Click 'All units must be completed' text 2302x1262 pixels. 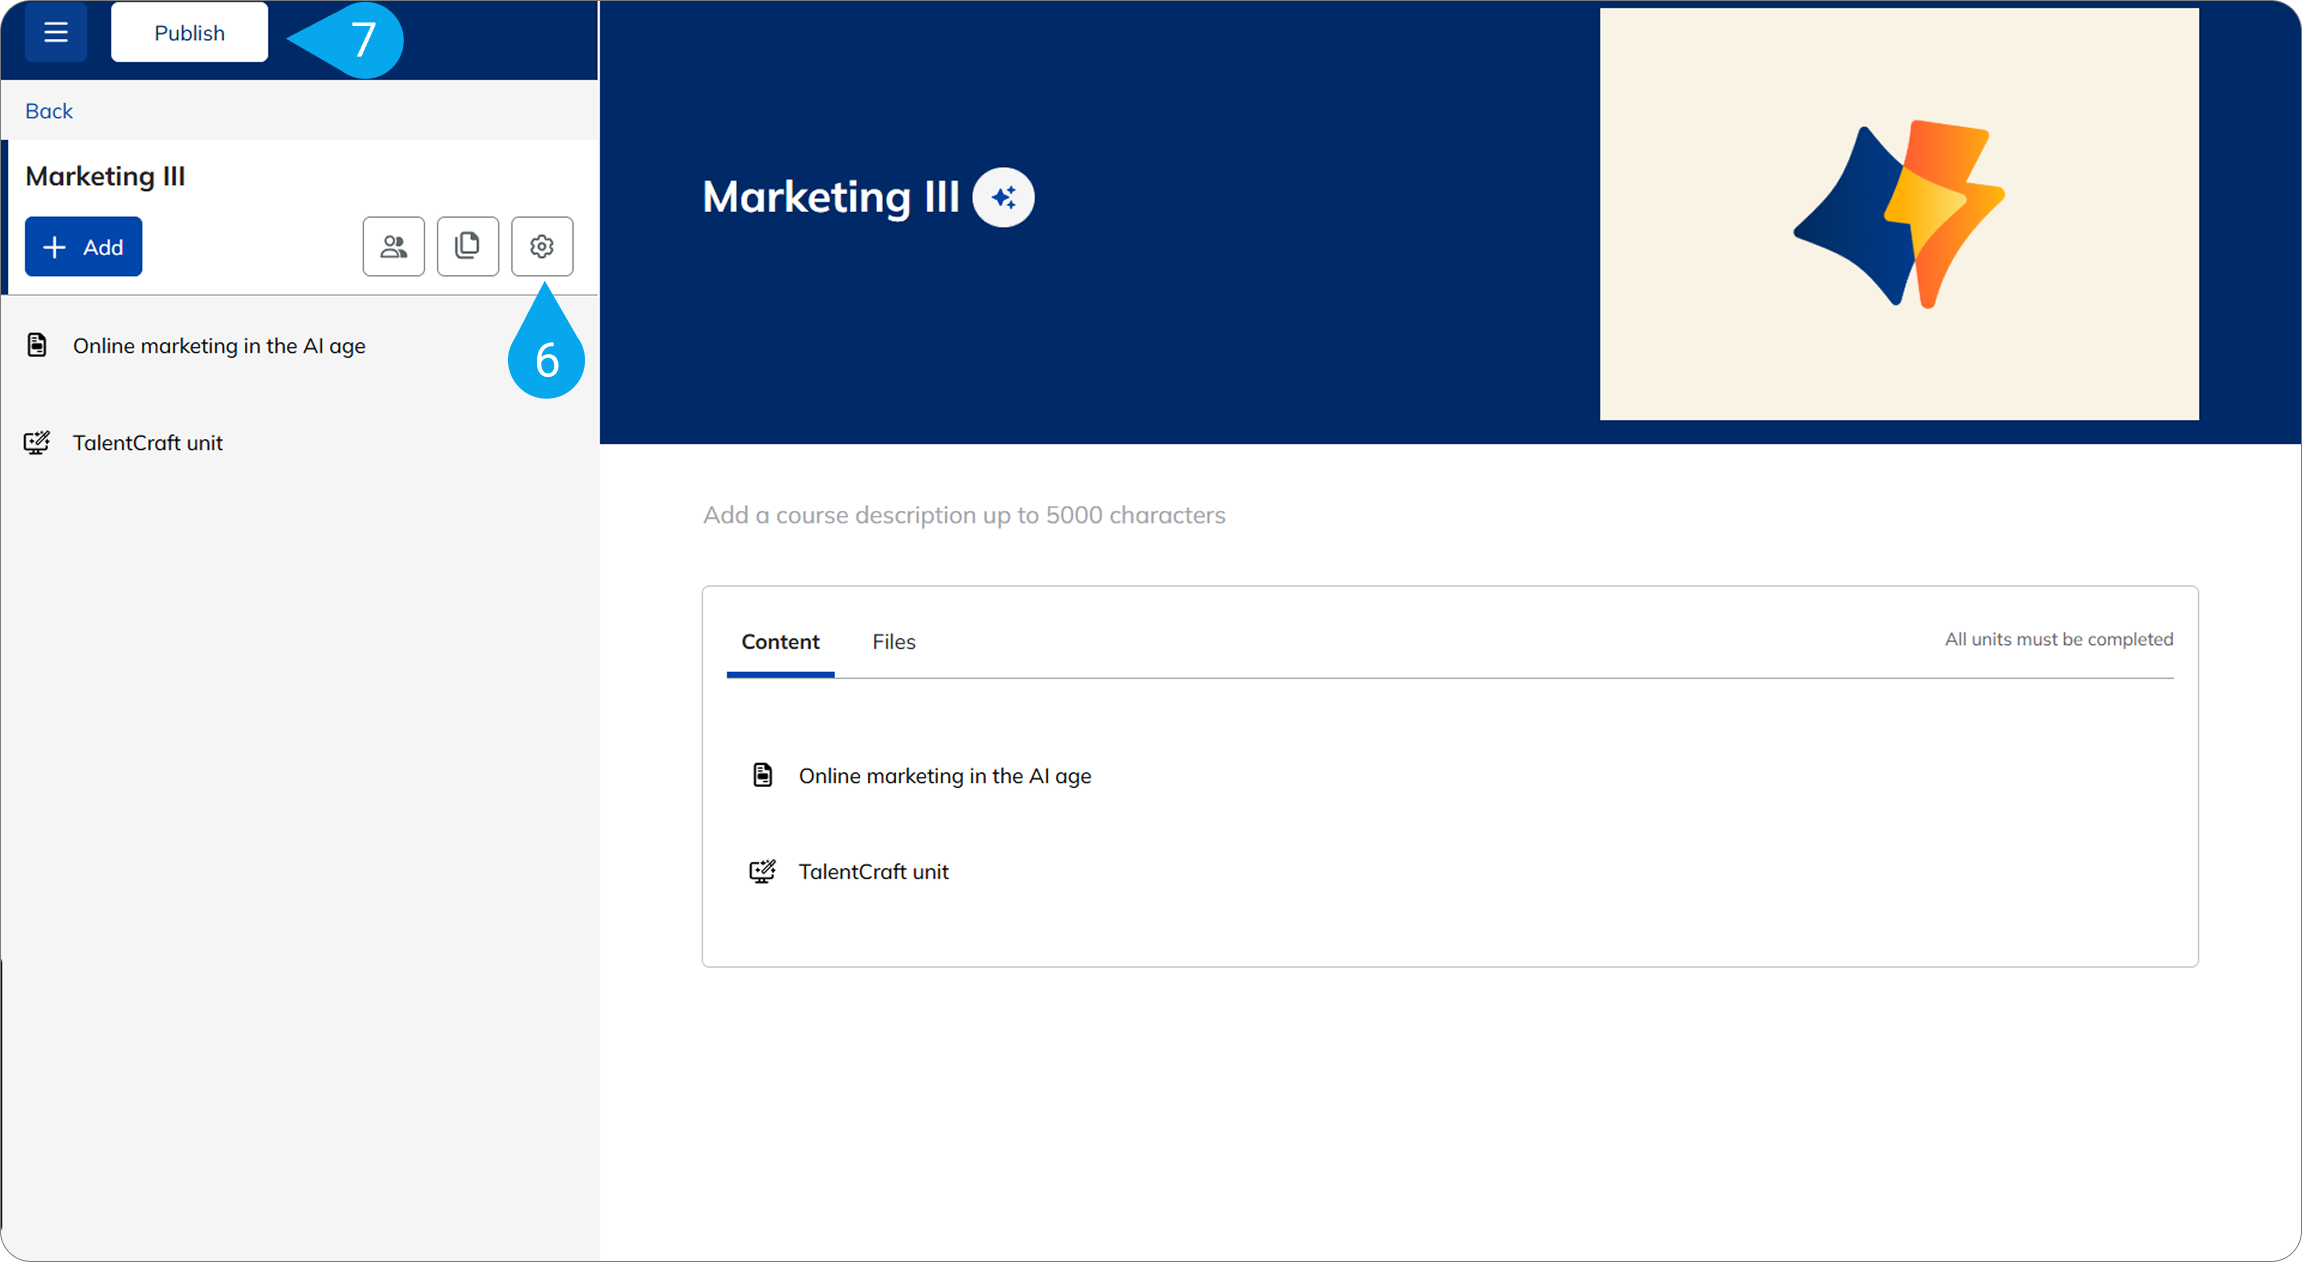(x=2059, y=640)
